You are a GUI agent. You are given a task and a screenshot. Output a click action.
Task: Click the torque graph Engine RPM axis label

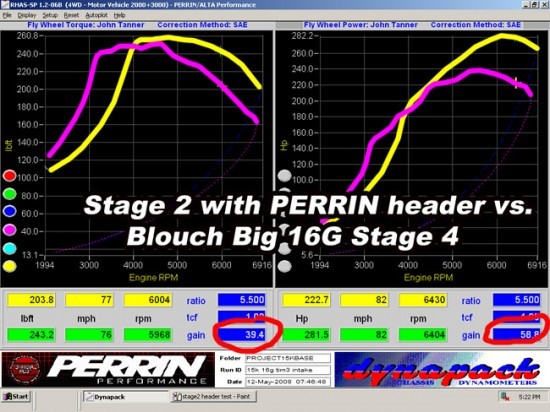pyautogui.click(x=154, y=278)
